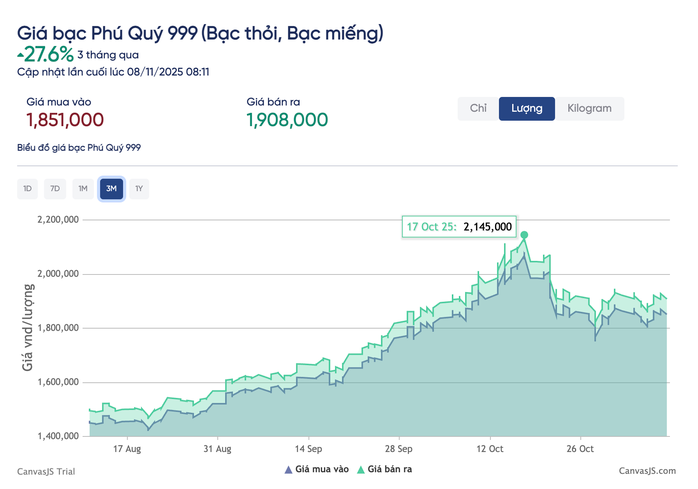The width and height of the screenshot is (698, 489).
Task: Select the active 3M range button
Action: tap(111, 188)
